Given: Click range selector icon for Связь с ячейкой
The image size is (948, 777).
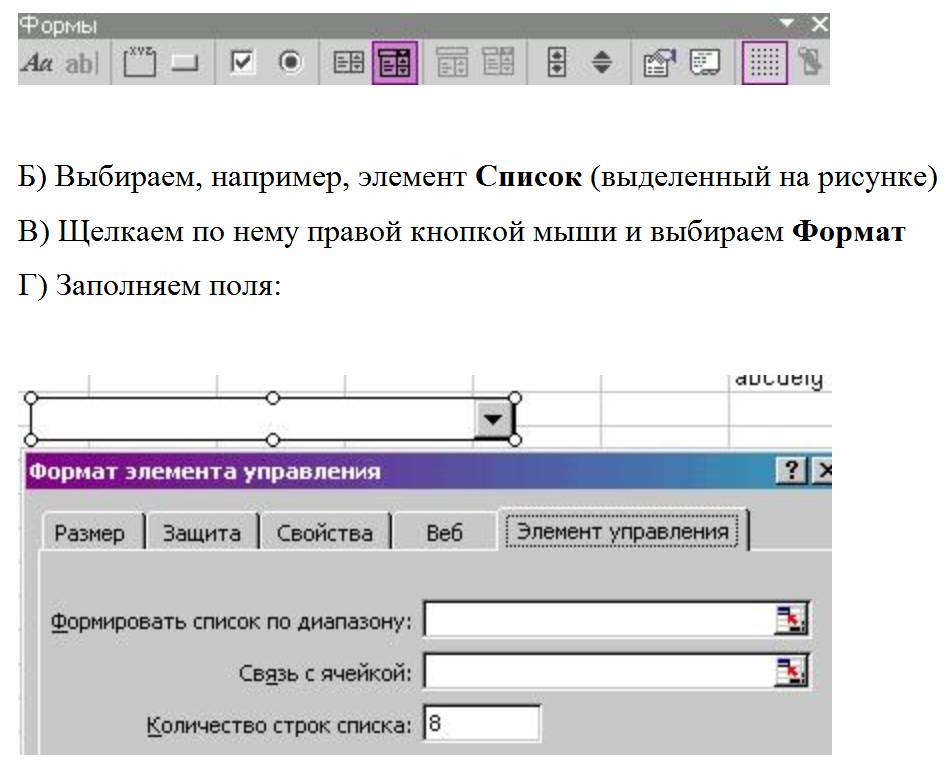Looking at the screenshot, I should pos(791,671).
